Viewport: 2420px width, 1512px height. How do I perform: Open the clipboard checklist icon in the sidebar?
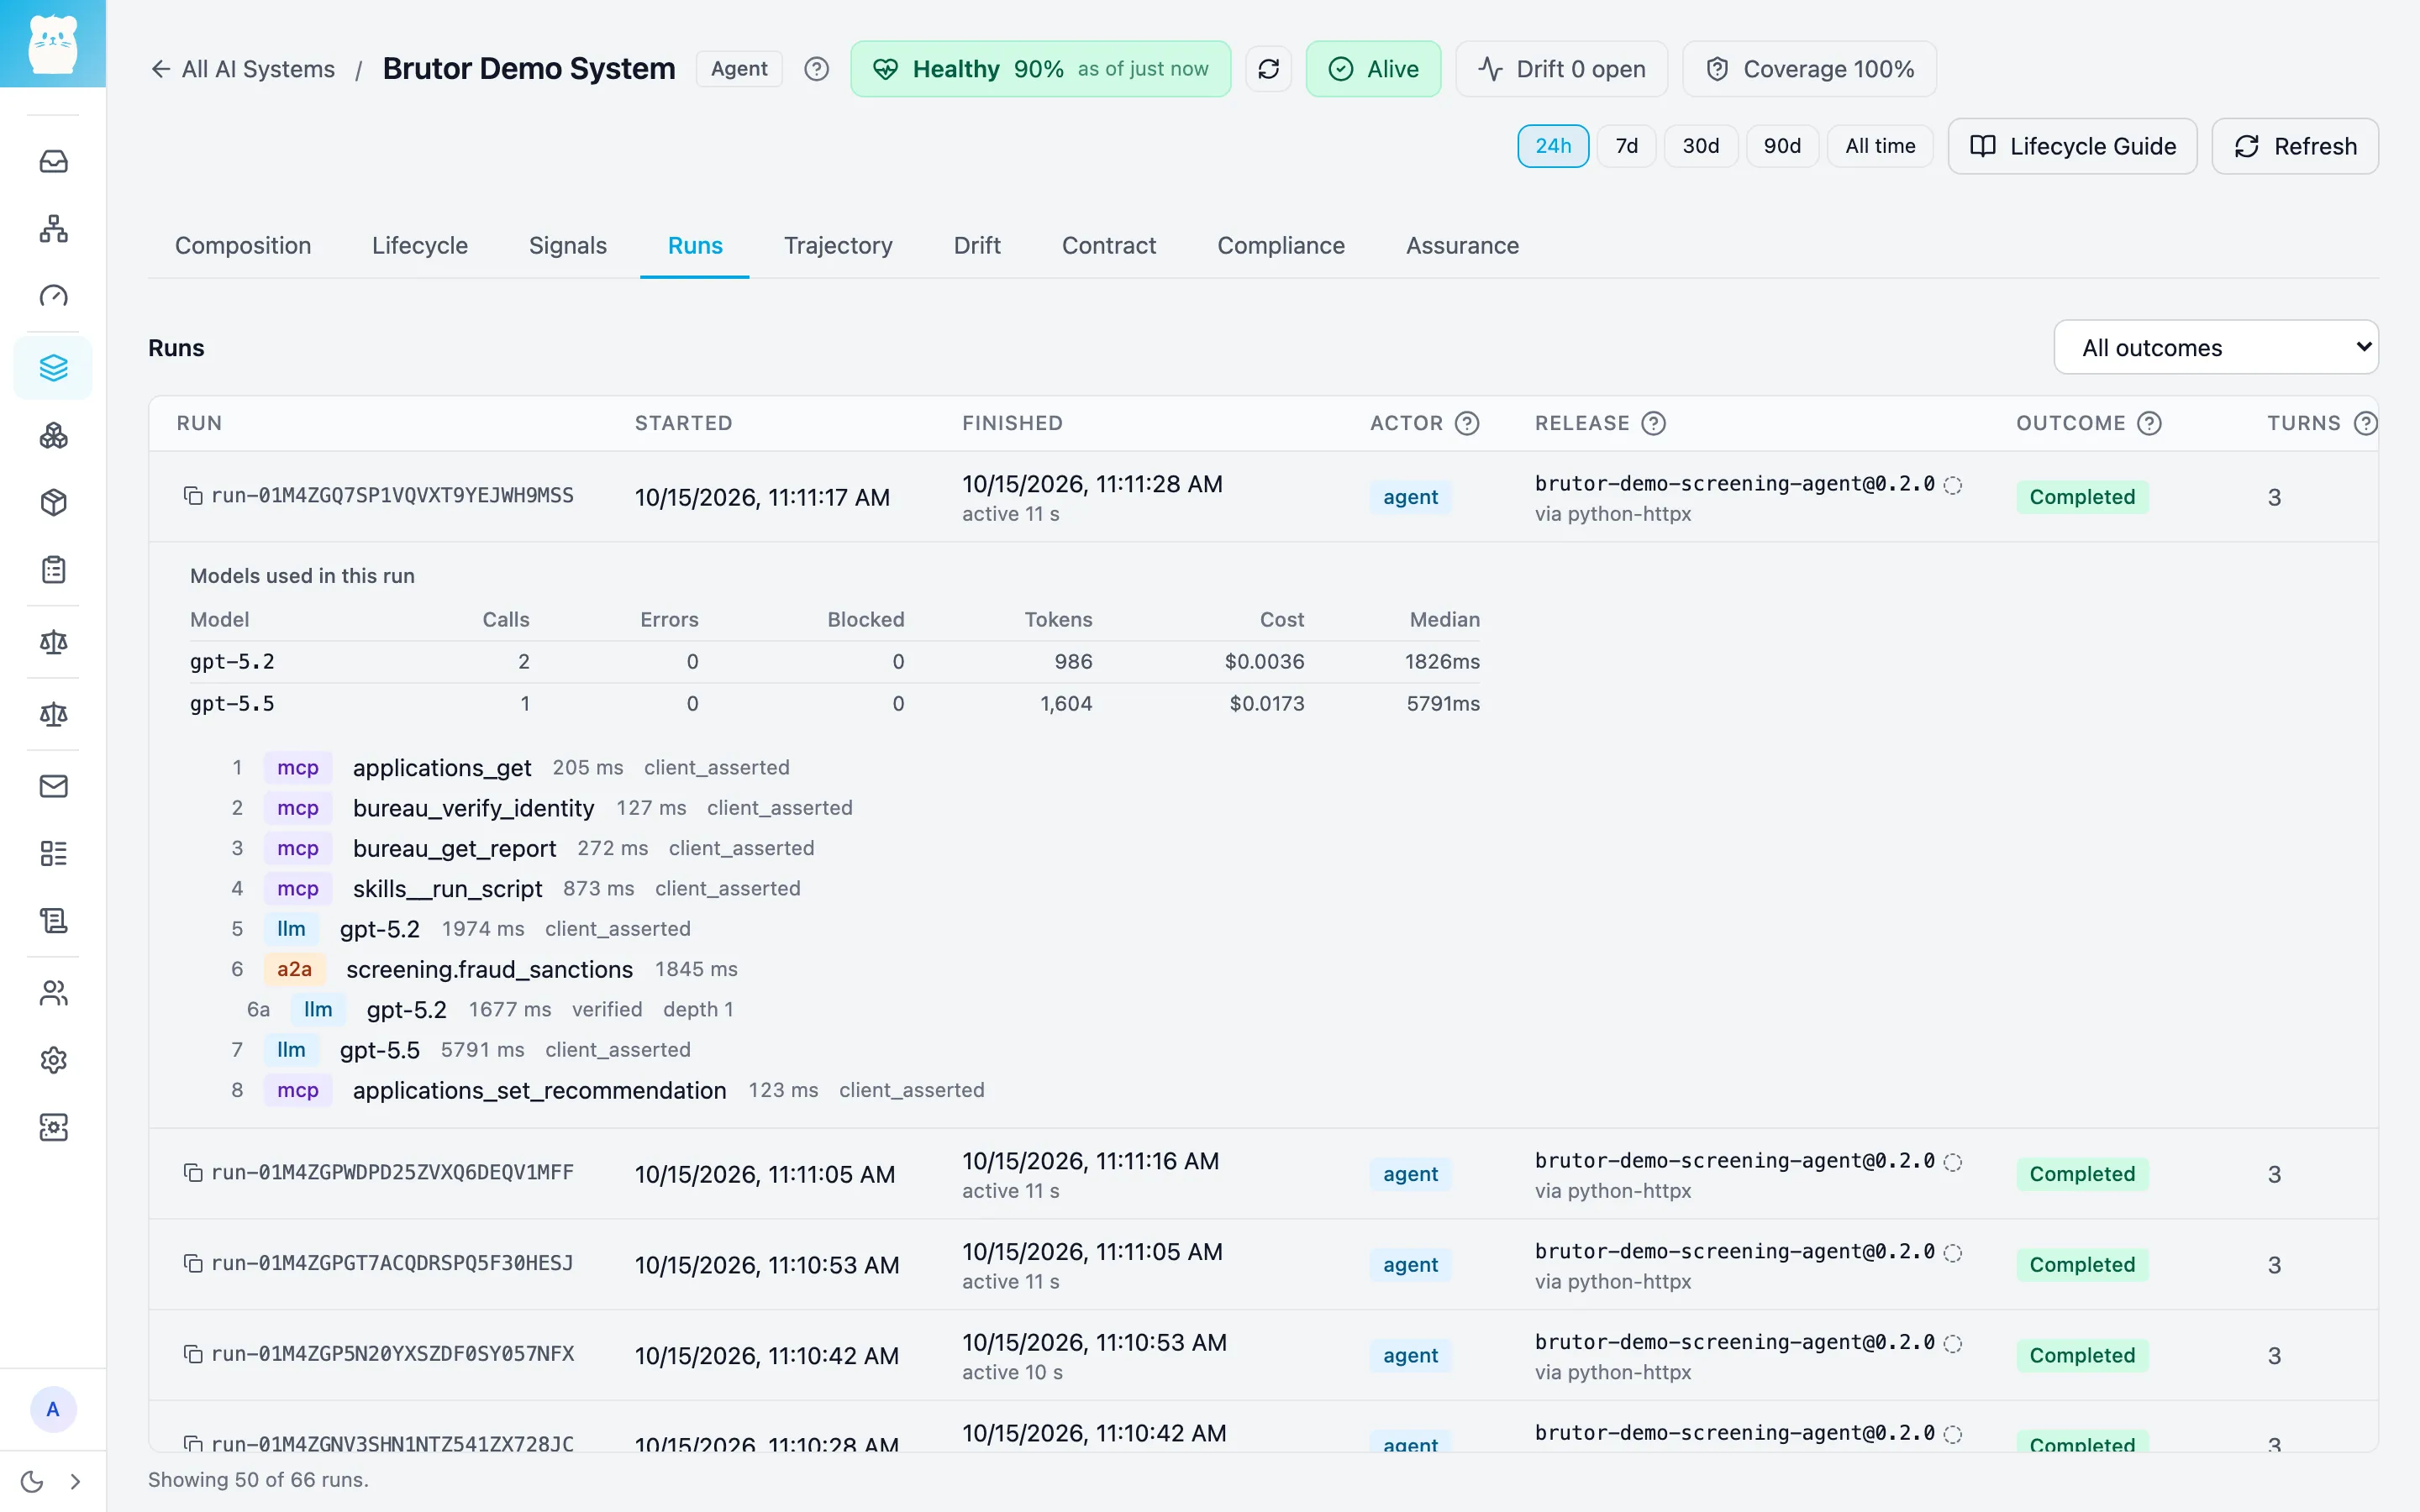click(x=53, y=569)
